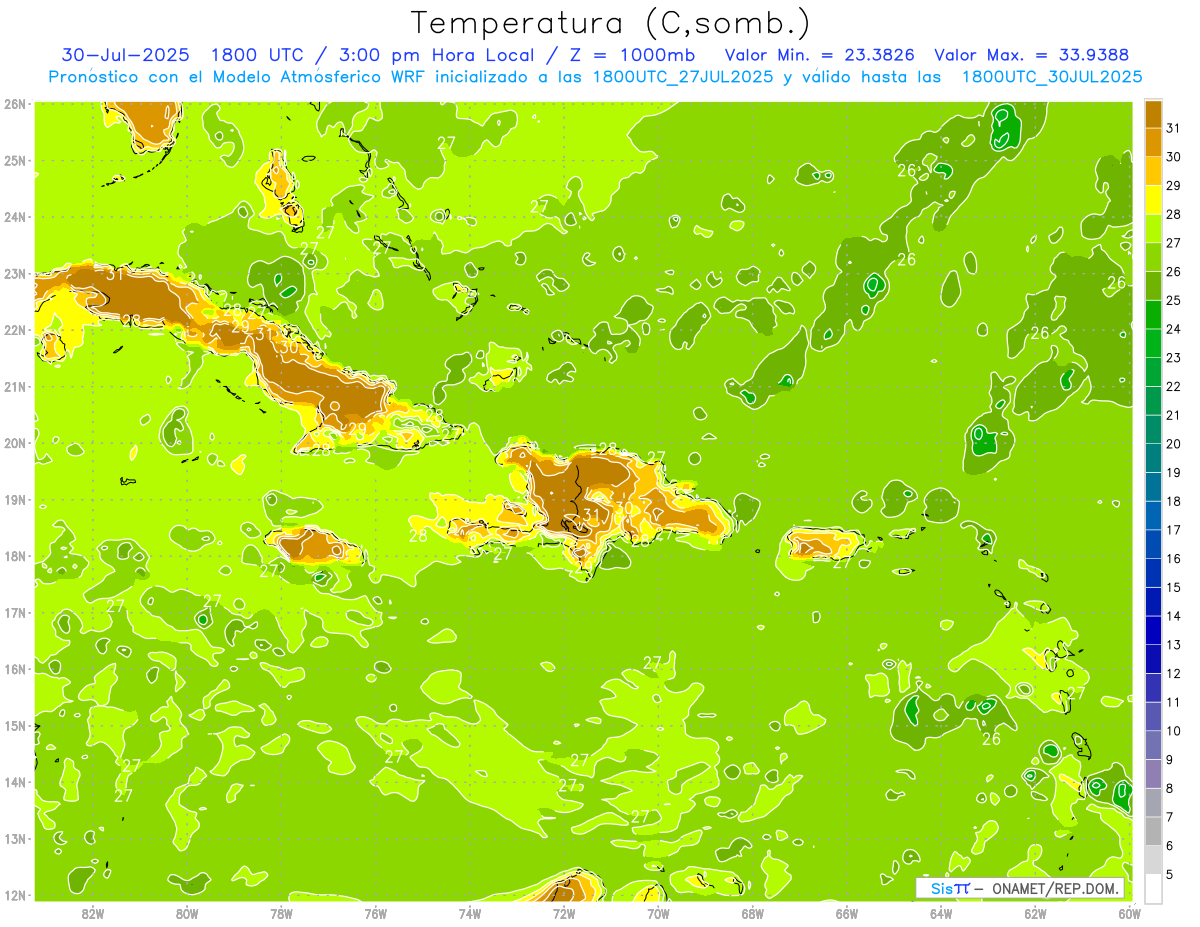Click the '23N' latitude axis label
This screenshot has height=927, width=1200.
point(14,273)
